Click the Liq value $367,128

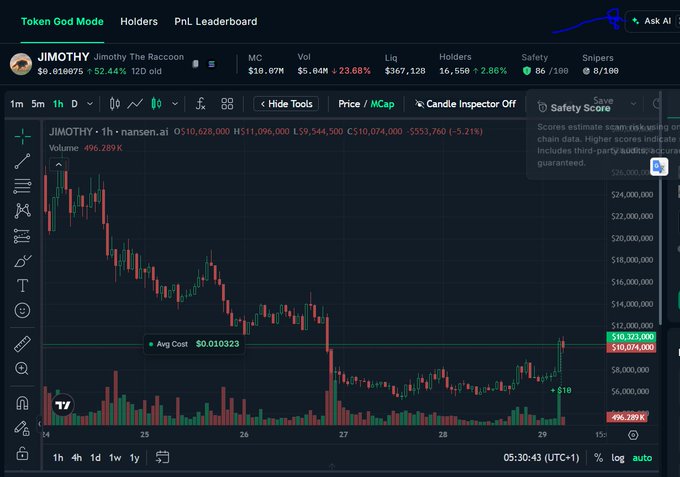point(405,71)
